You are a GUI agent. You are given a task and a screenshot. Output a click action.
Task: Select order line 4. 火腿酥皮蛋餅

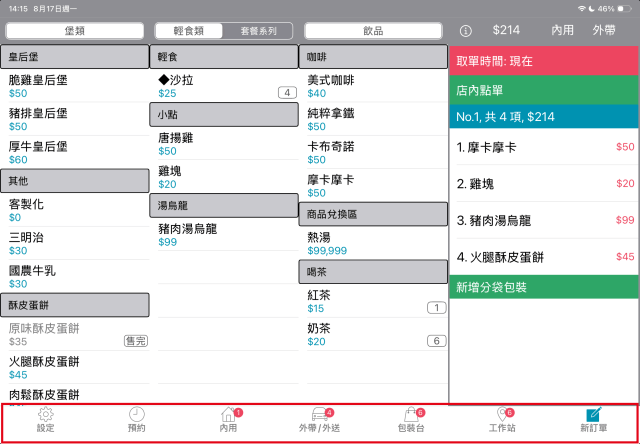[x=544, y=257]
